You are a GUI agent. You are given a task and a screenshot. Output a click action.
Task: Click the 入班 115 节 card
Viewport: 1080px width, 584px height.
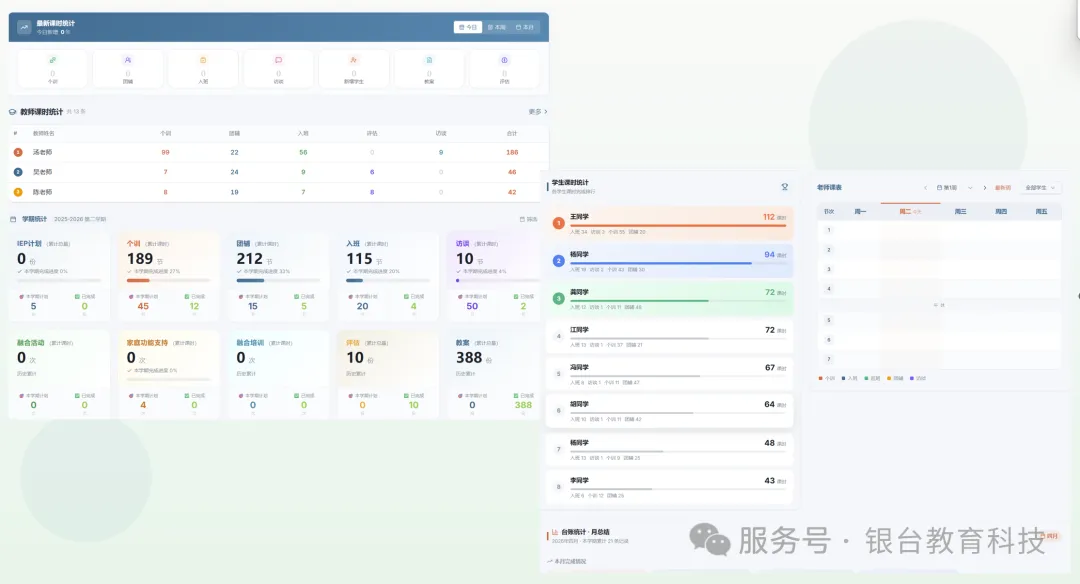tap(388, 278)
